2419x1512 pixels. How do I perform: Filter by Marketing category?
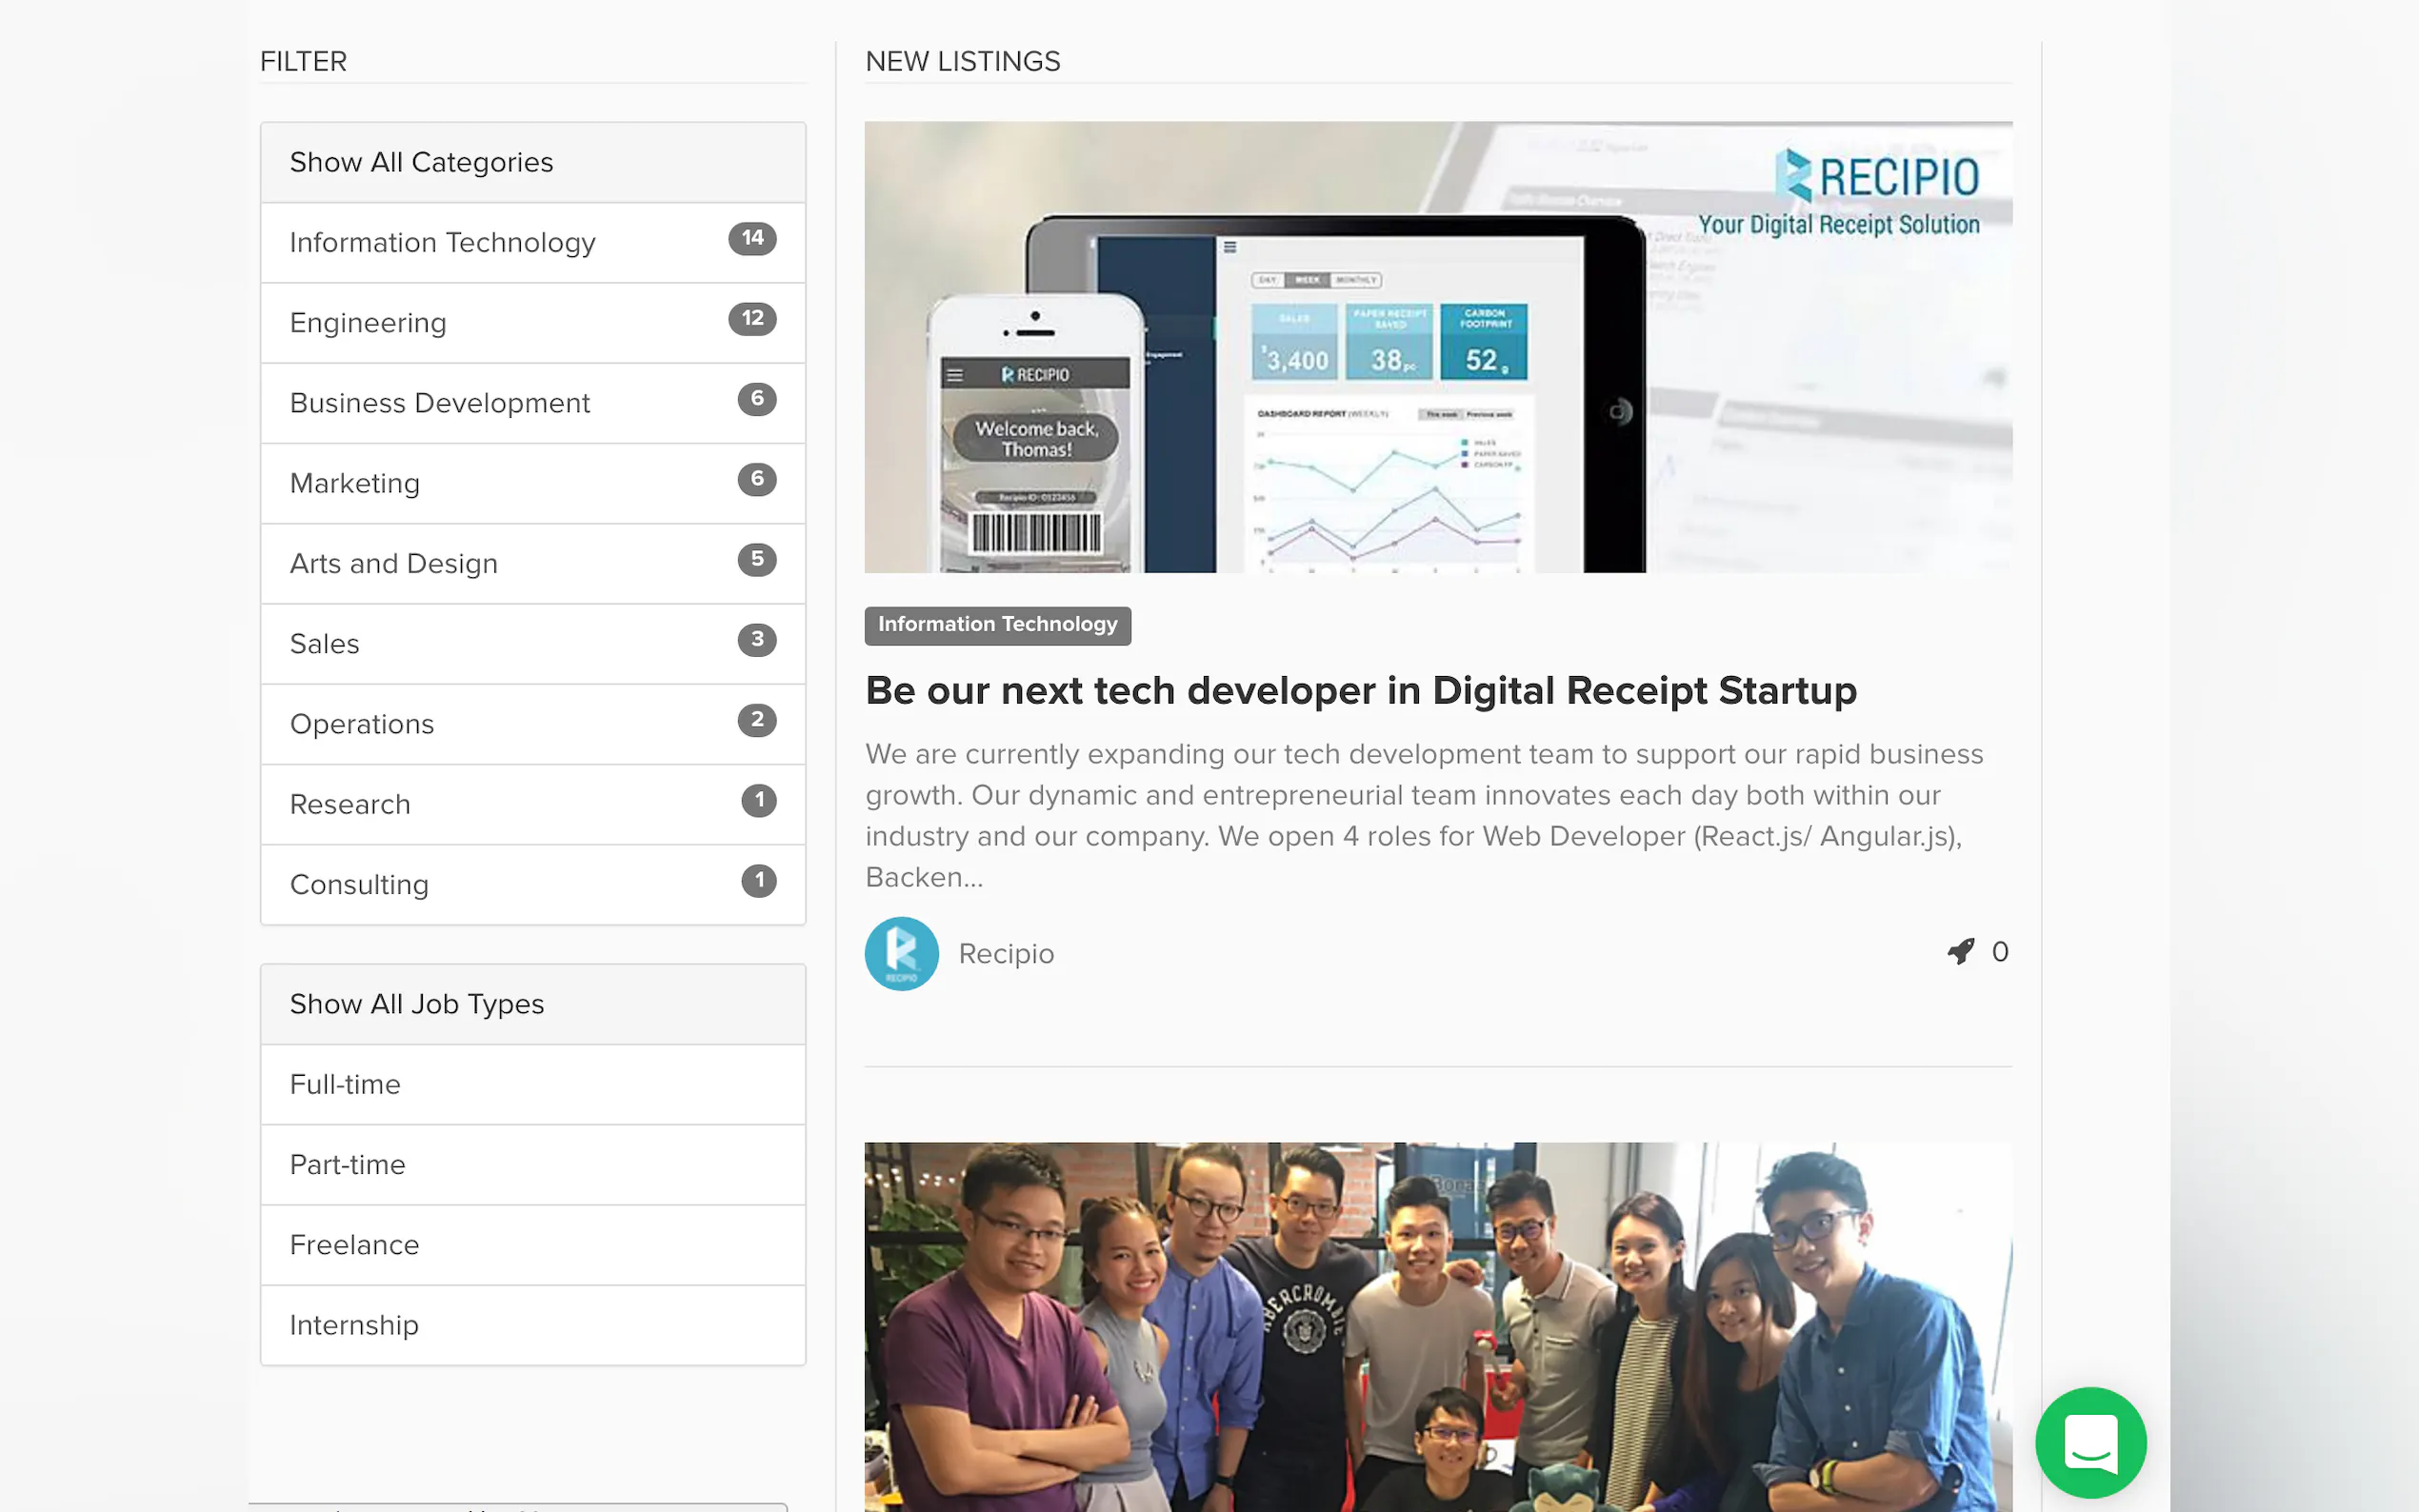(x=354, y=484)
